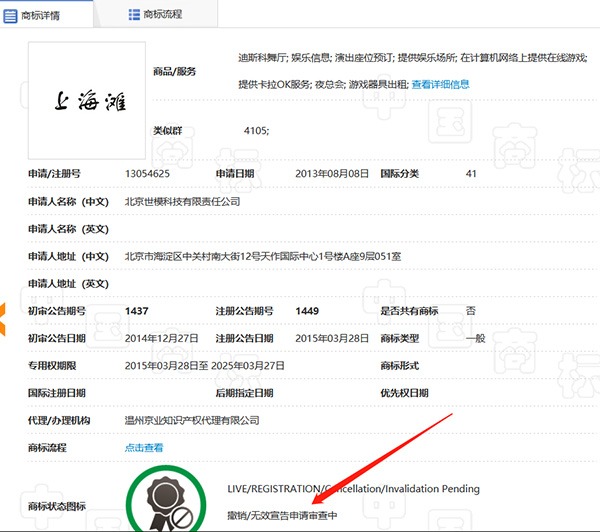Select international class value 41
The width and height of the screenshot is (600, 532).
(471, 174)
